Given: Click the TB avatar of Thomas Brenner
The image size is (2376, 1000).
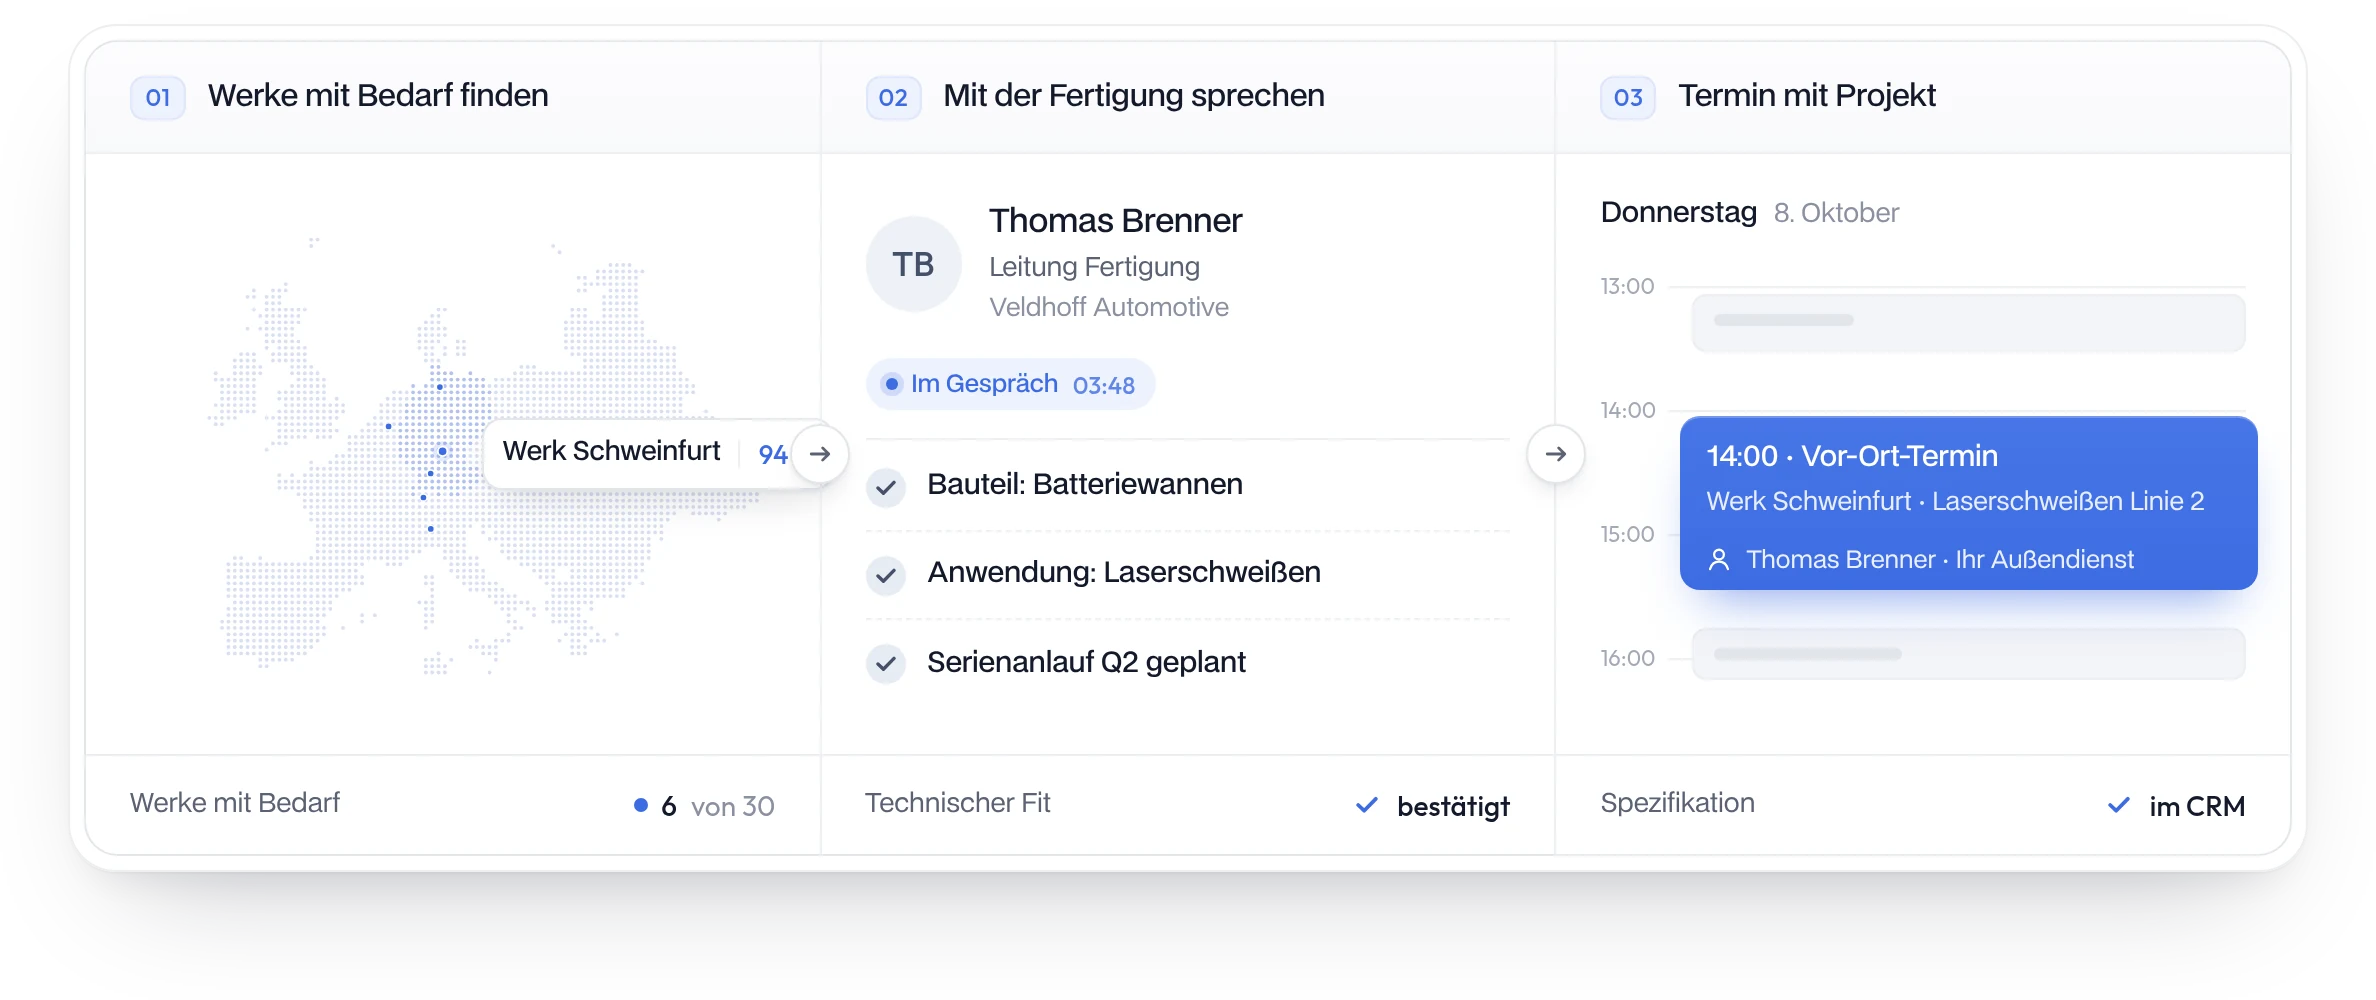Looking at the screenshot, I should pyautogui.click(x=913, y=264).
